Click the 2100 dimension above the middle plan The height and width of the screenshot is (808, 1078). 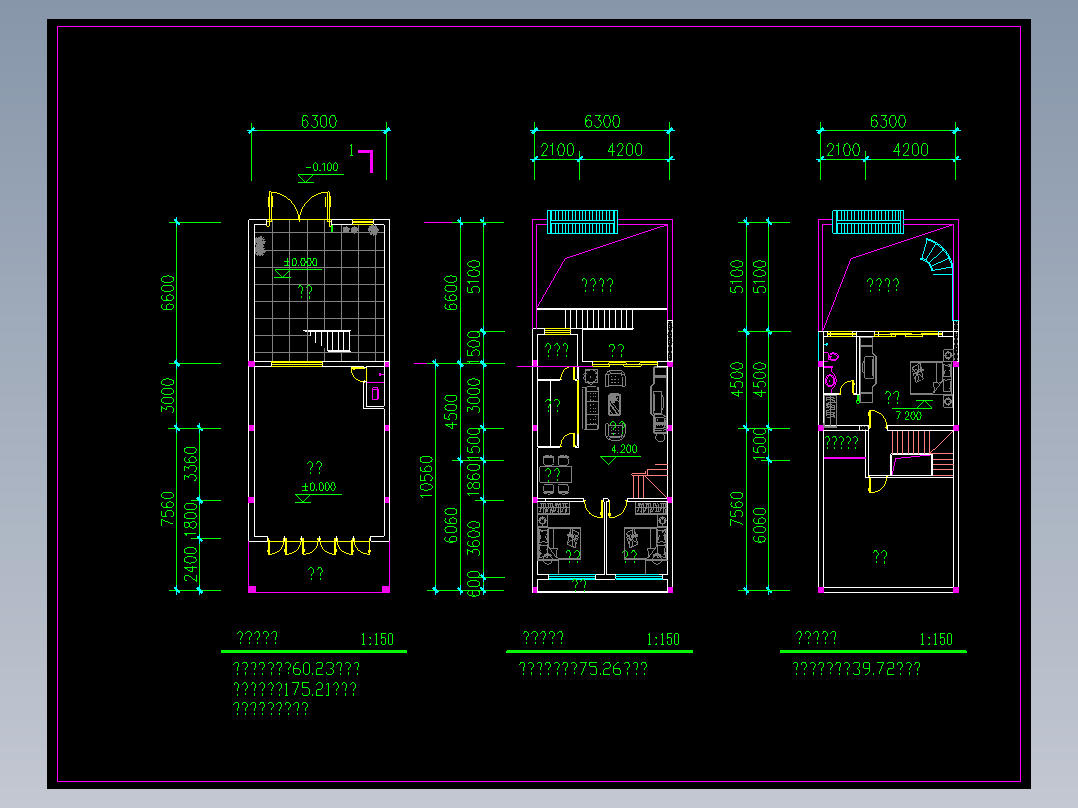click(x=558, y=150)
